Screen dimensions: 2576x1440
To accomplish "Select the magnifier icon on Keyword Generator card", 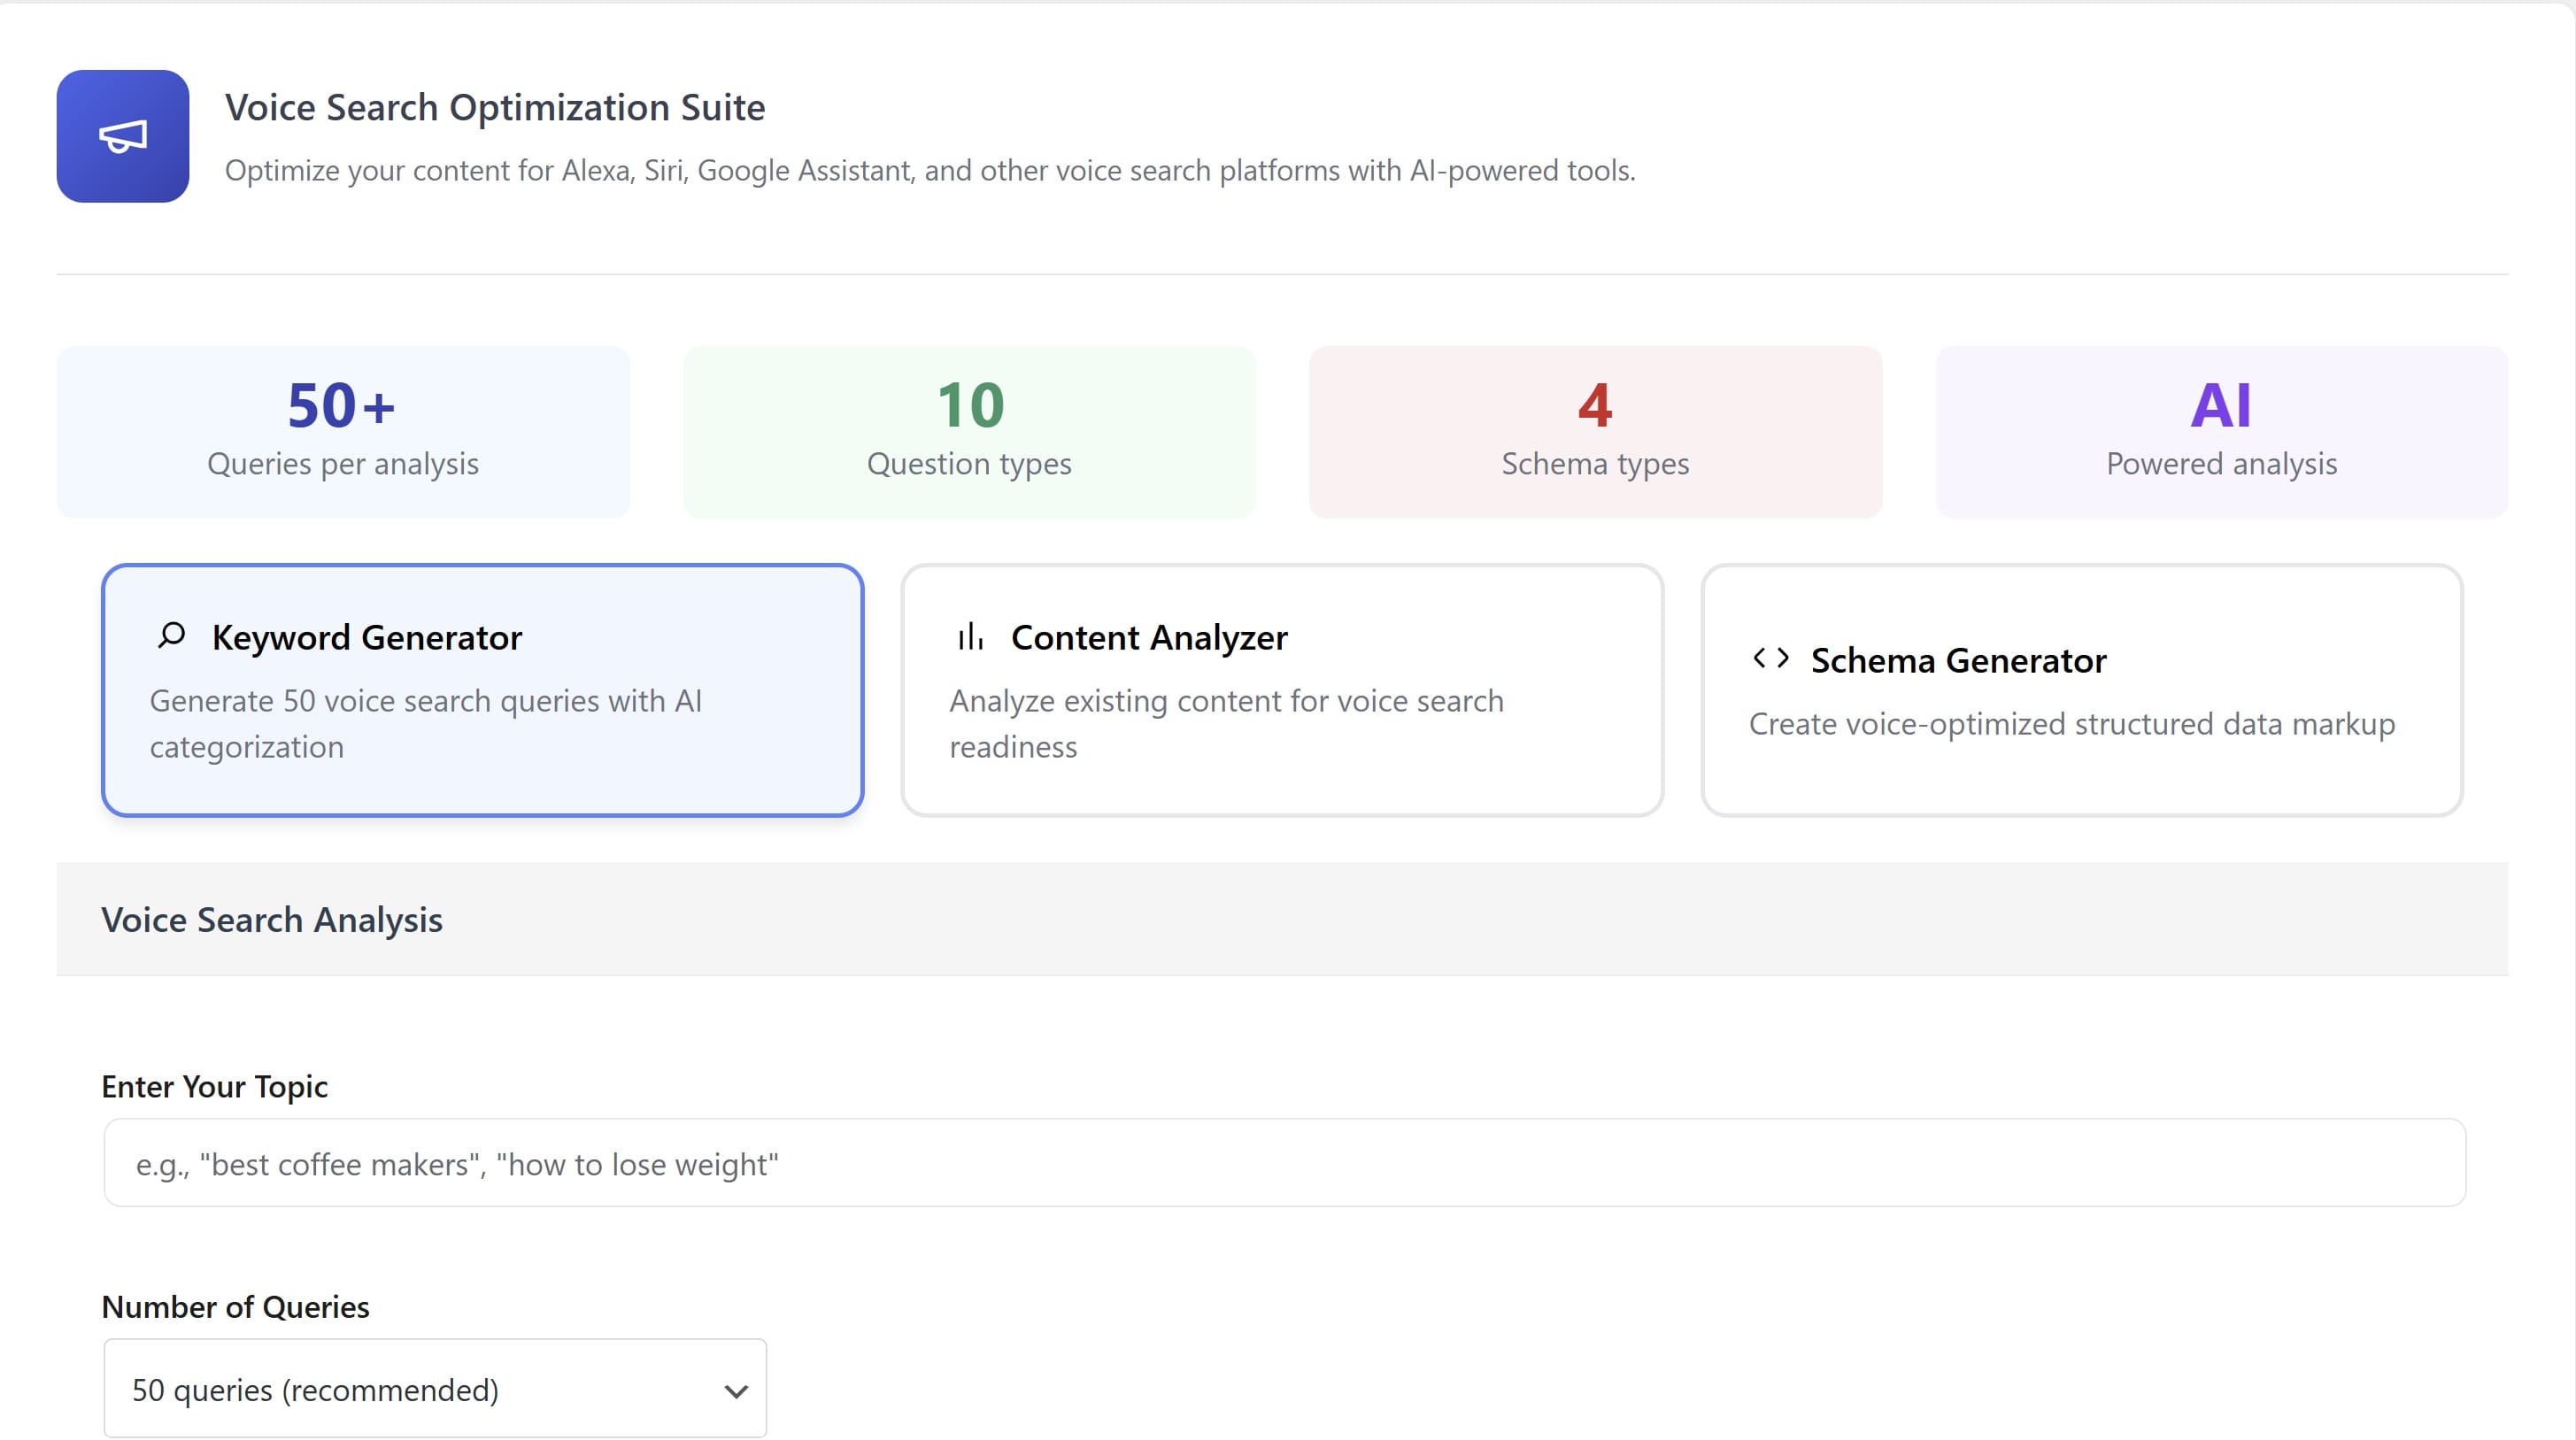I will pyautogui.click(x=170, y=636).
